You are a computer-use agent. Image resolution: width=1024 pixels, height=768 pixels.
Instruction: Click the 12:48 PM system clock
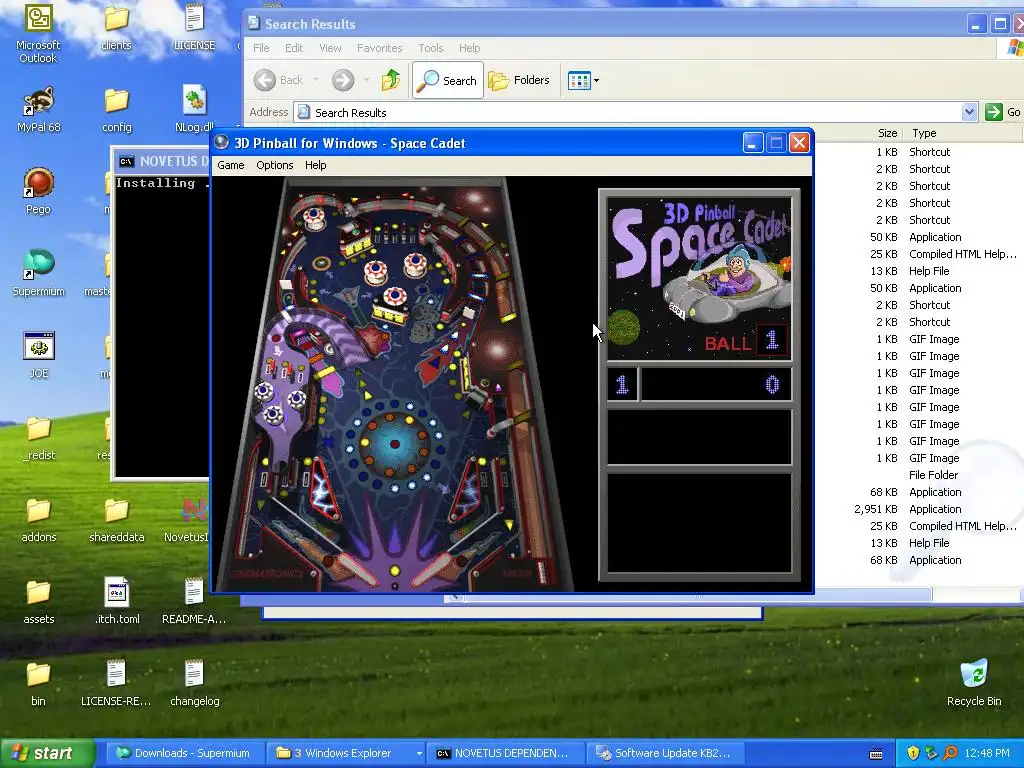[987, 753]
